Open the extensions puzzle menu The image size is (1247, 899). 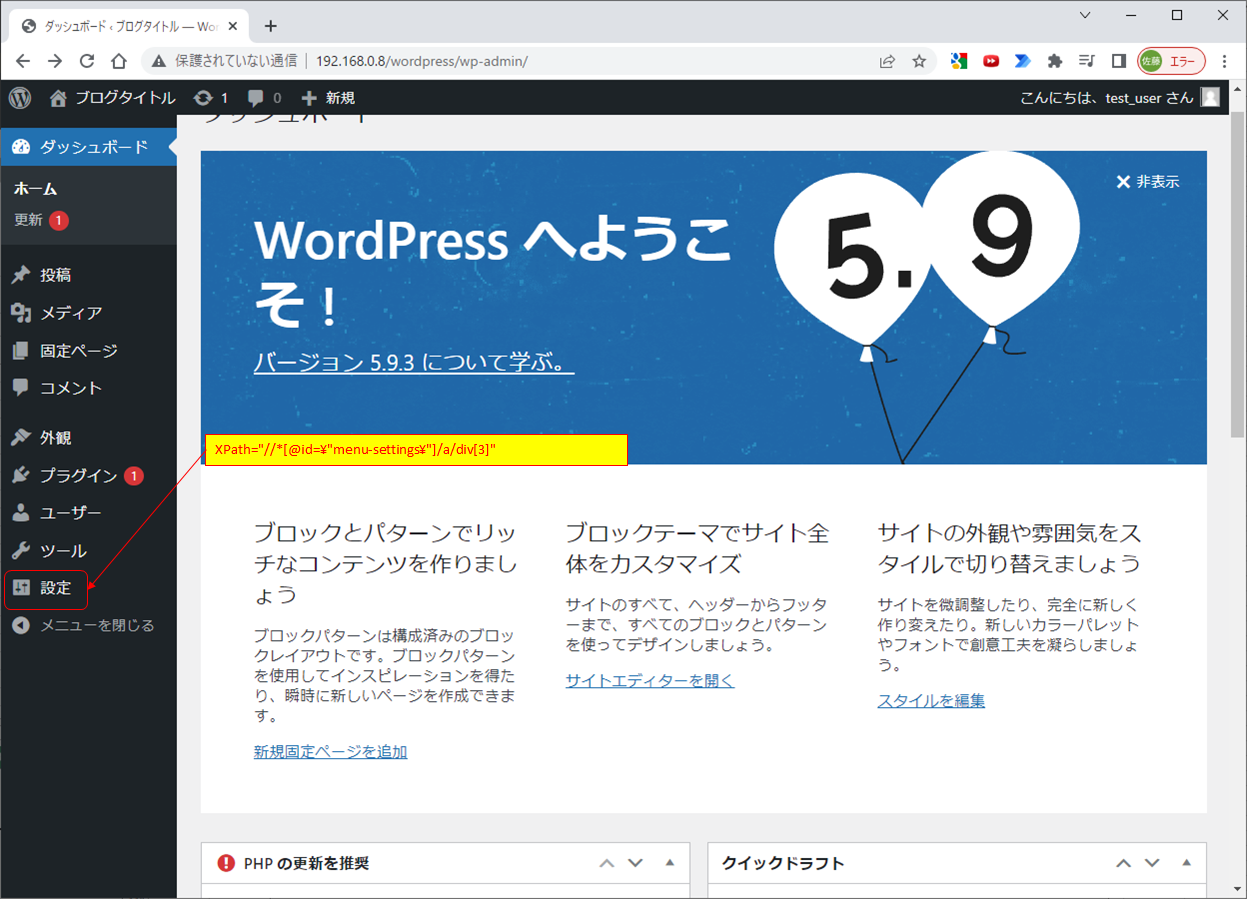pos(1054,61)
